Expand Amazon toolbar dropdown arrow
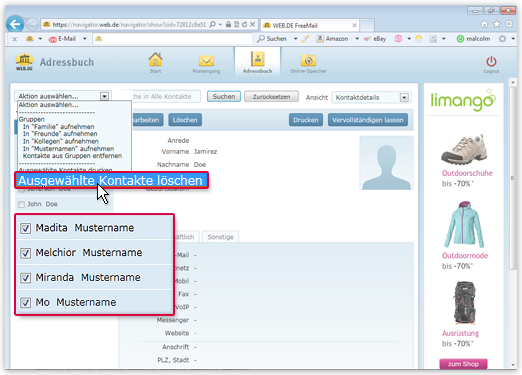 click(x=357, y=39)
